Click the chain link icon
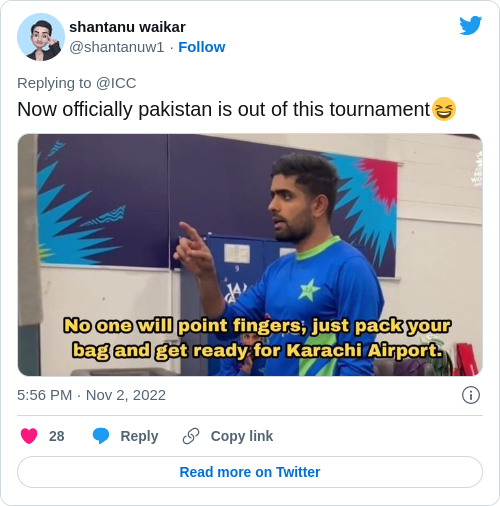This screenshot has height=506, width=500. click(x=191, y=436)
